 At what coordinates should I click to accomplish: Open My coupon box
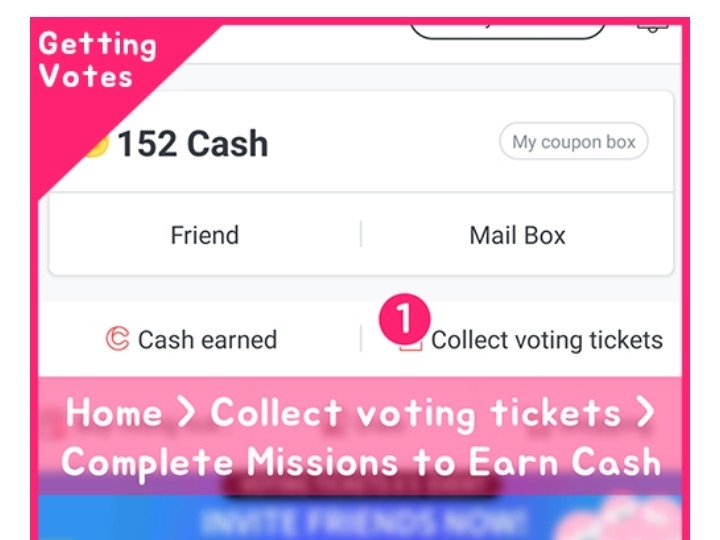tap(573, 142)
